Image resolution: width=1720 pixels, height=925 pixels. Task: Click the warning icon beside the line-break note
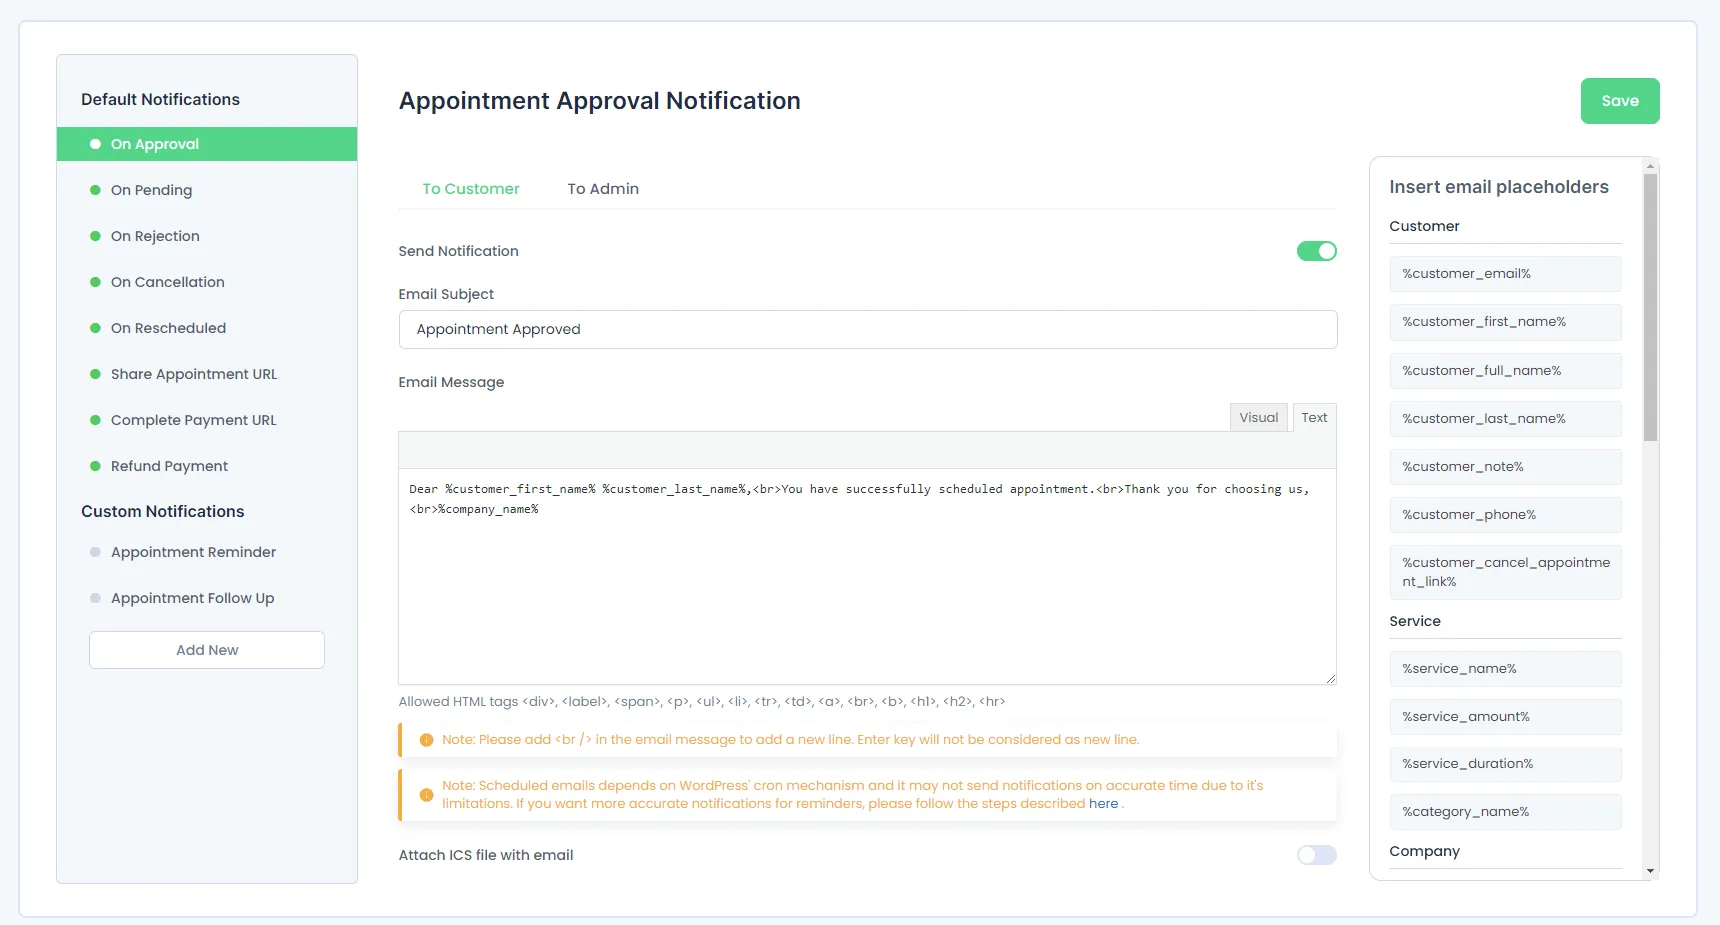(426, 740)
